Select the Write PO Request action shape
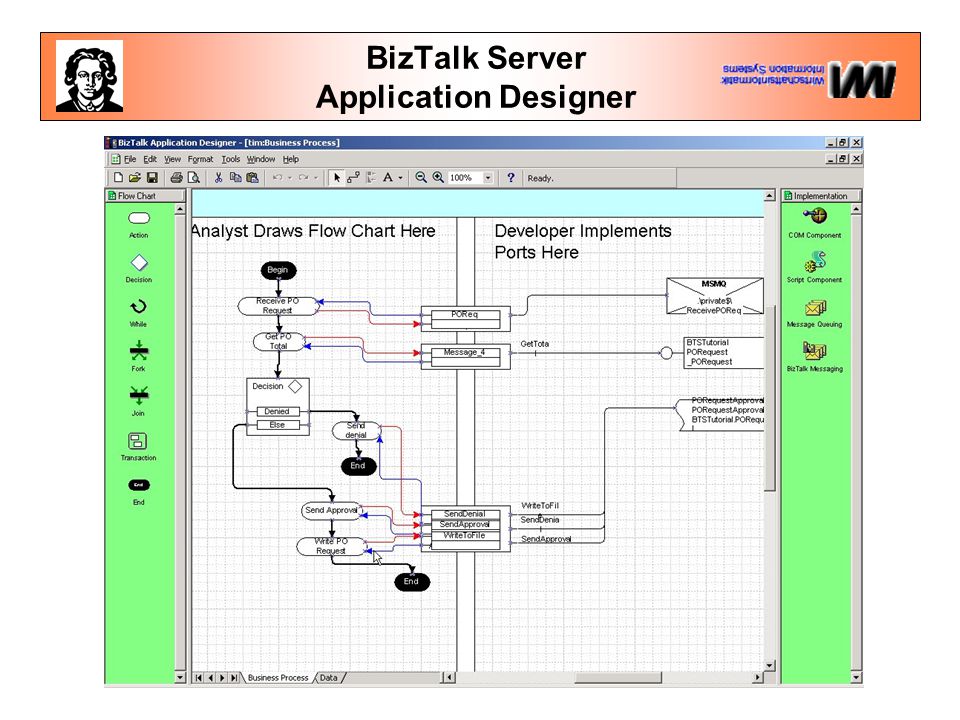 click(331, 546)
